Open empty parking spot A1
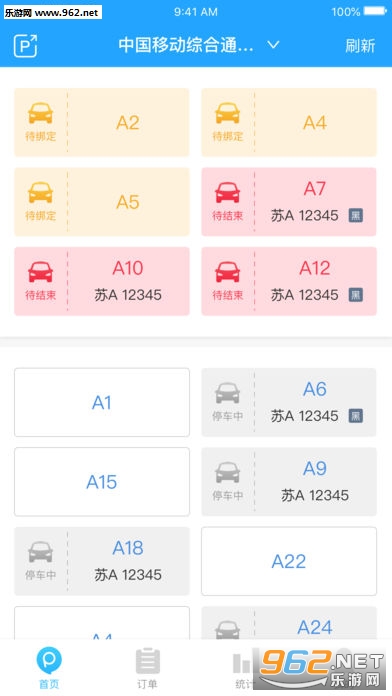The width and height of the screenshot is (392, 696). [x=102, y=402]
